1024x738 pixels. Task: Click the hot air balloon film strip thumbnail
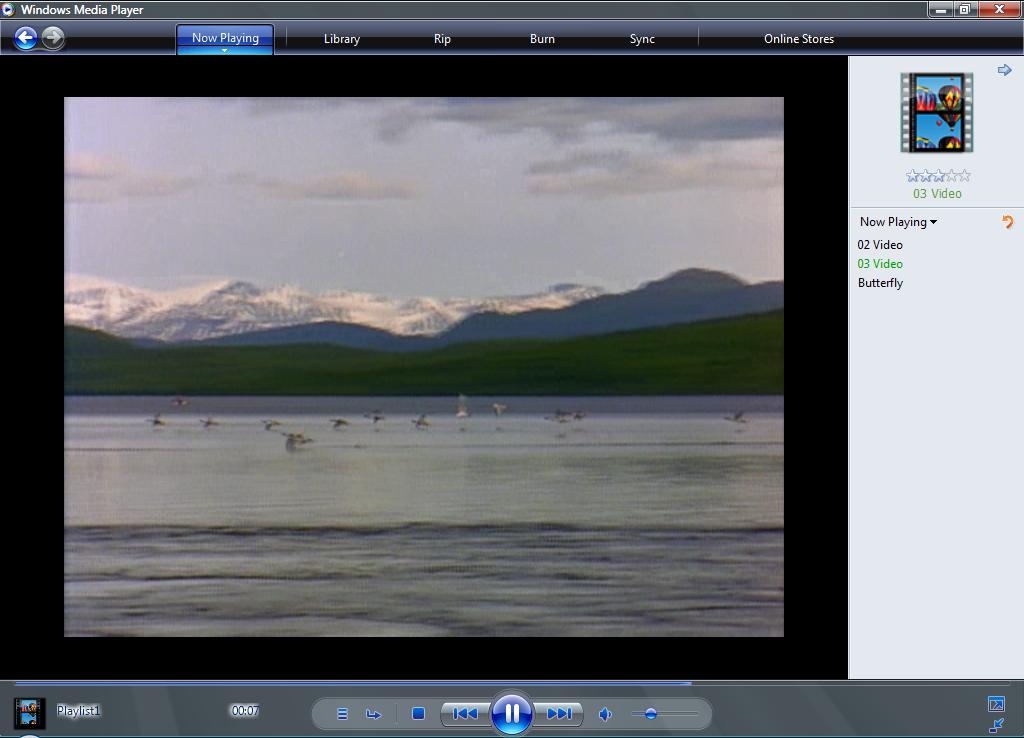tap(936, 112)
